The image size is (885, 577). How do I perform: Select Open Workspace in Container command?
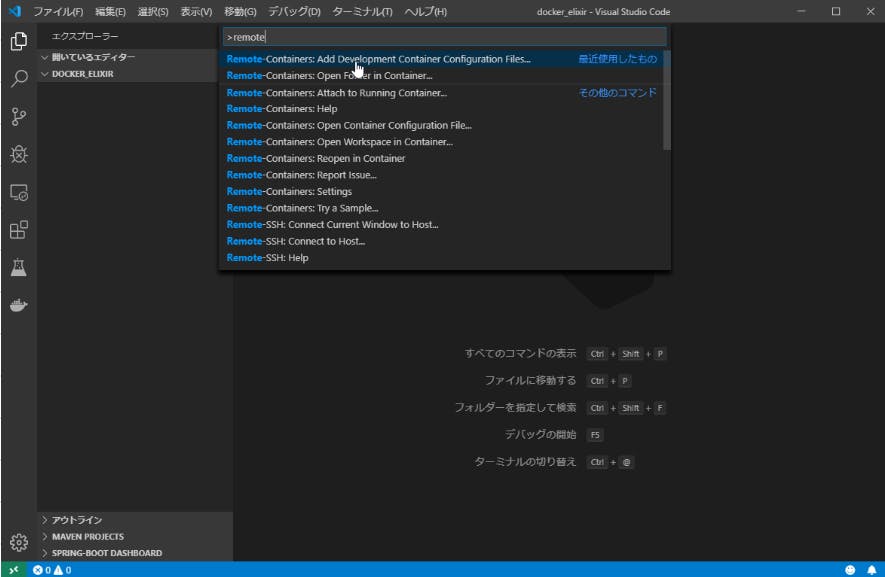(x=441, y=142)
